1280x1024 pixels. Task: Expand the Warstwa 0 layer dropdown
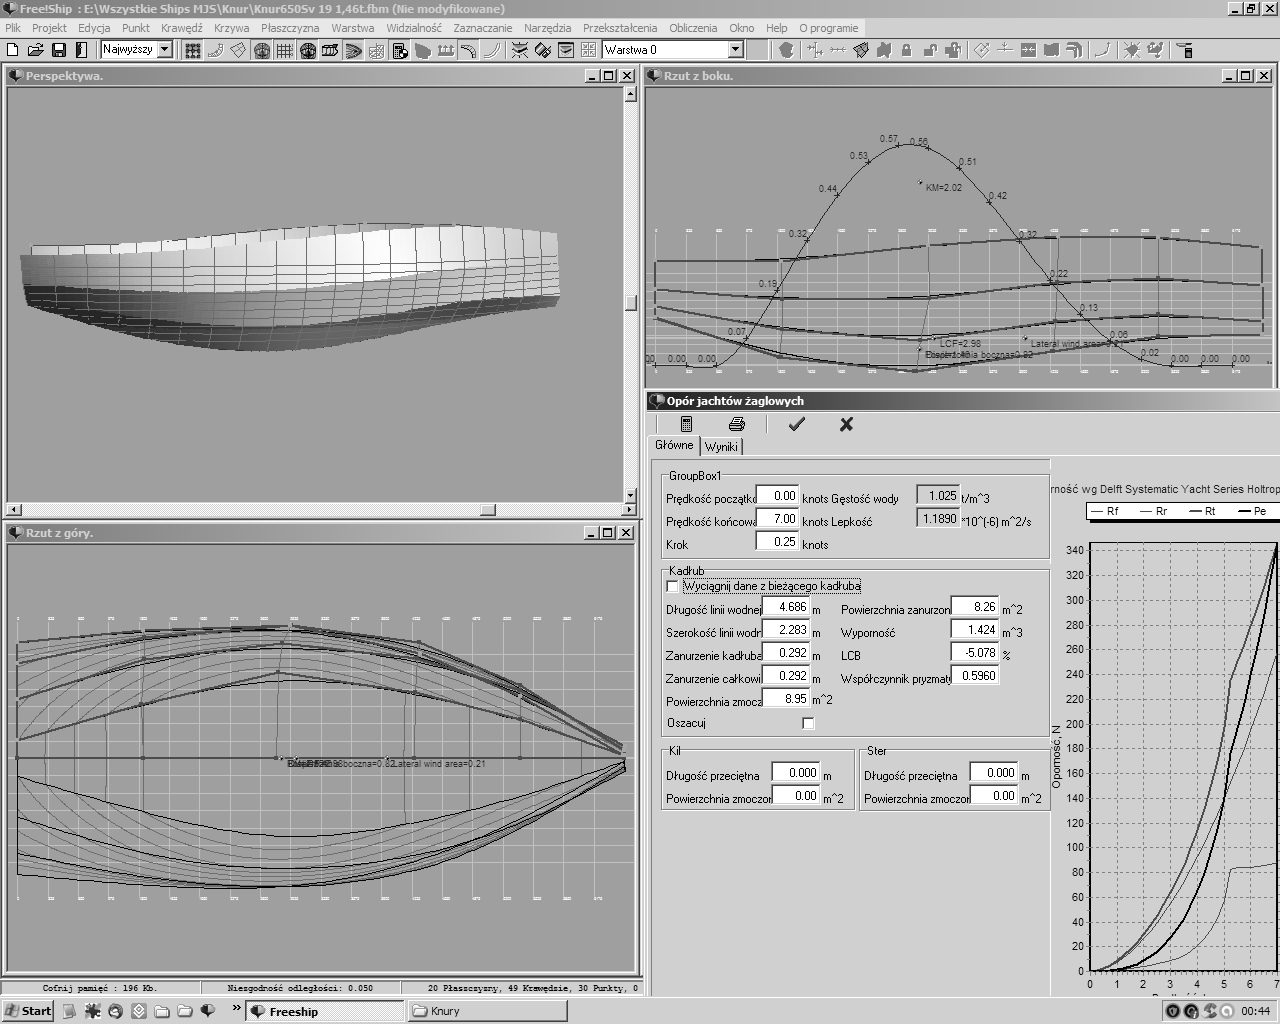735,50
